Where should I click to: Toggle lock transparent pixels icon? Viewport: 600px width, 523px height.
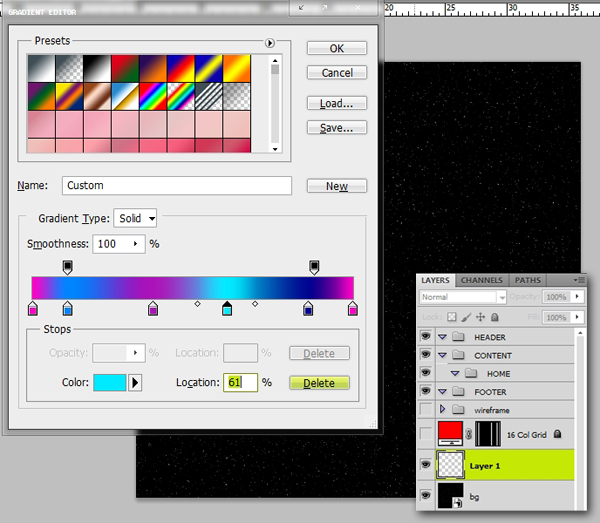tap(452, 317)
